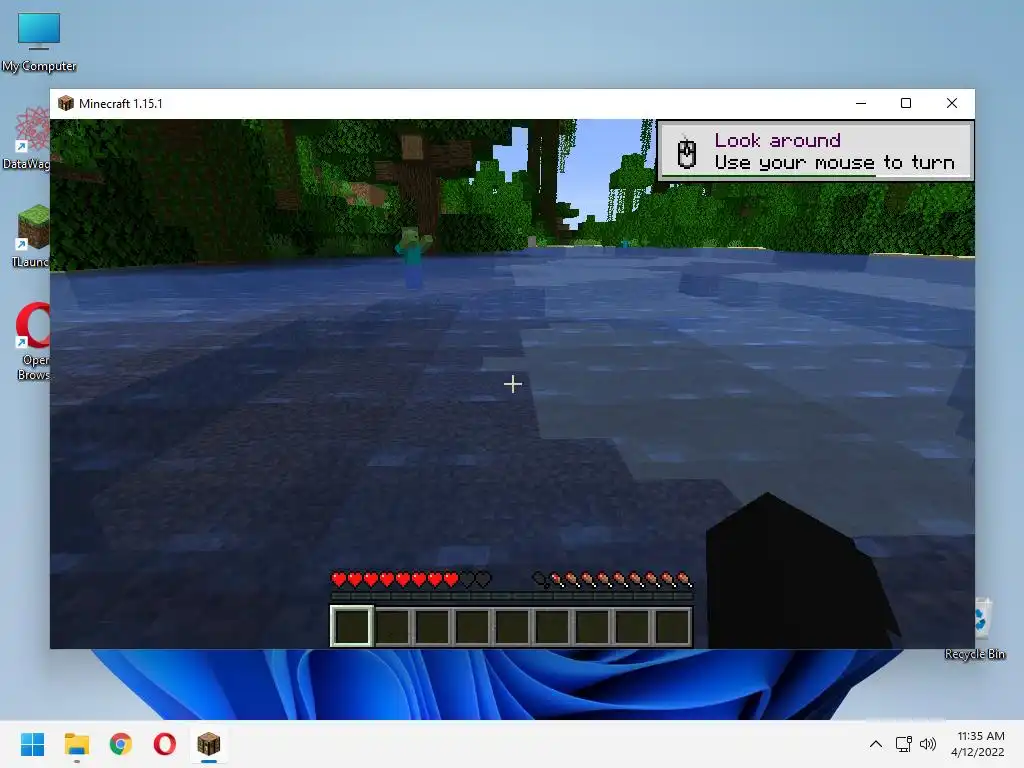Show hidden system tray icons
Screen dimensions: 1024x768
[876, 744]
